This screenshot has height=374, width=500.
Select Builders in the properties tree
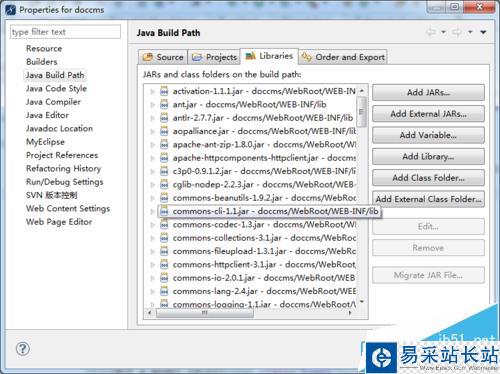42,62
